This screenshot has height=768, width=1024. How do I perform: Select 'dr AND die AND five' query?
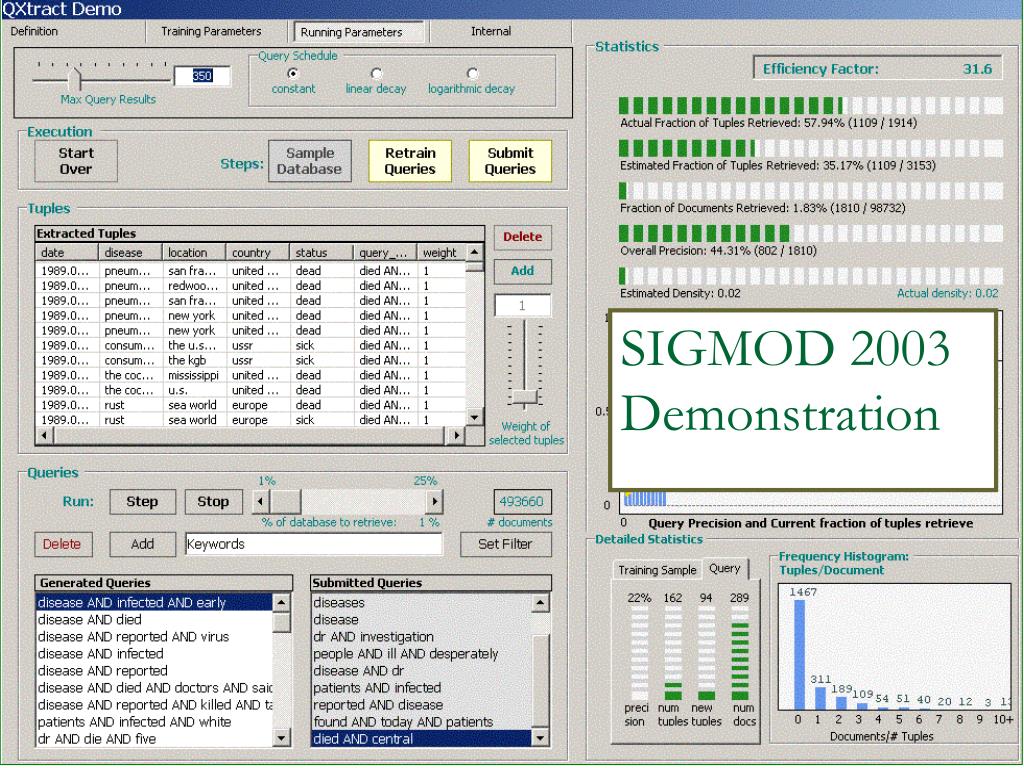[x=155, y=739]
